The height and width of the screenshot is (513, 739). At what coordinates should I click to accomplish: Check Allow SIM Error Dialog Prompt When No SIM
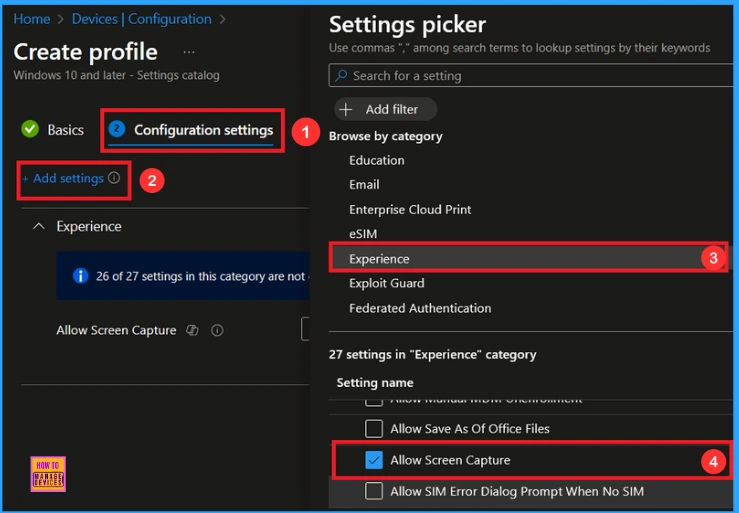click(374, 491)
